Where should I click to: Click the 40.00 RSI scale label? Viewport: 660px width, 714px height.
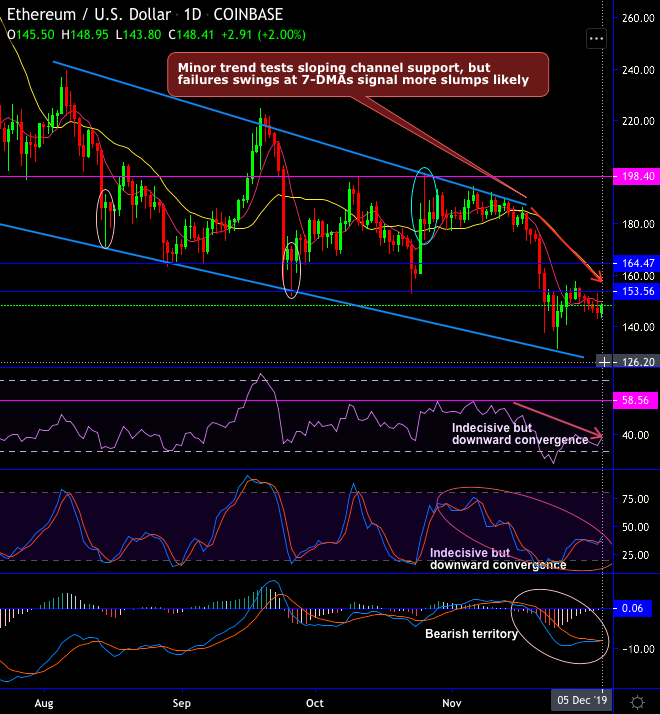(x=635, y=435)
